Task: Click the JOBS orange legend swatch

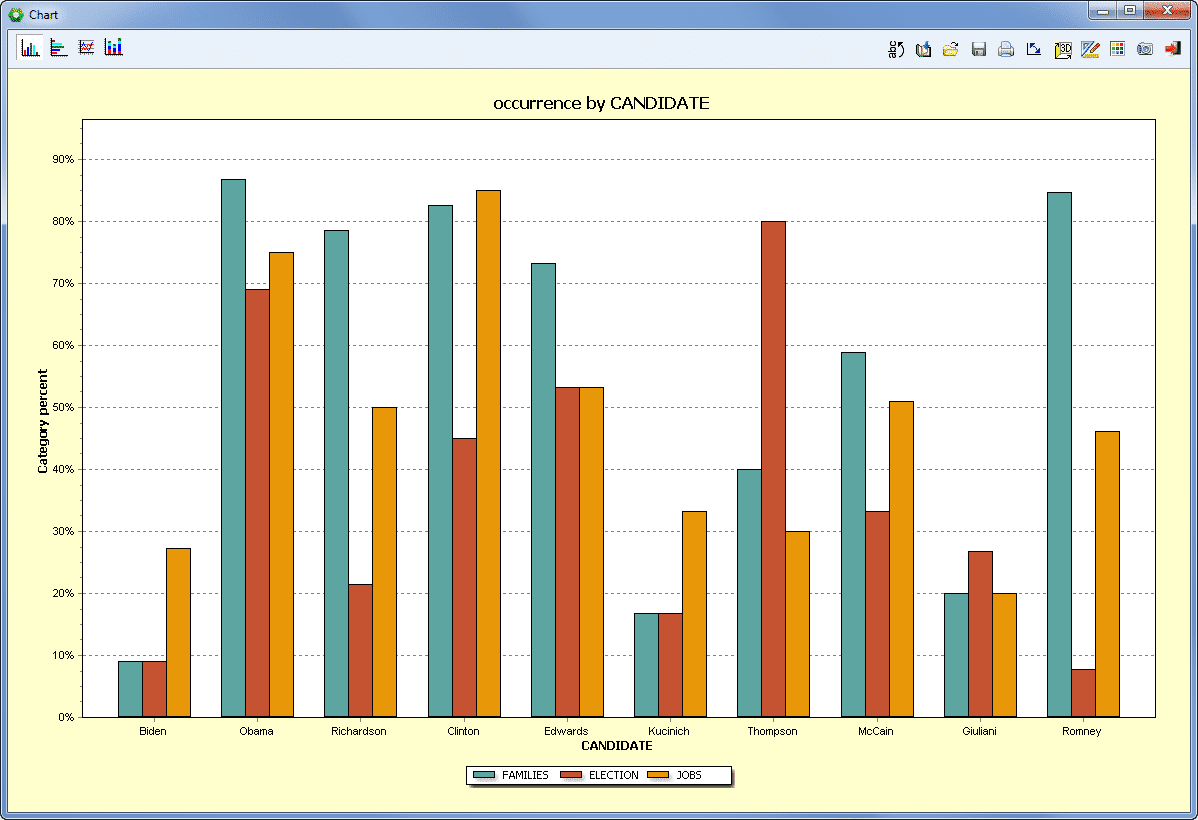Action: pyautogui.click(x=658, y=775)
